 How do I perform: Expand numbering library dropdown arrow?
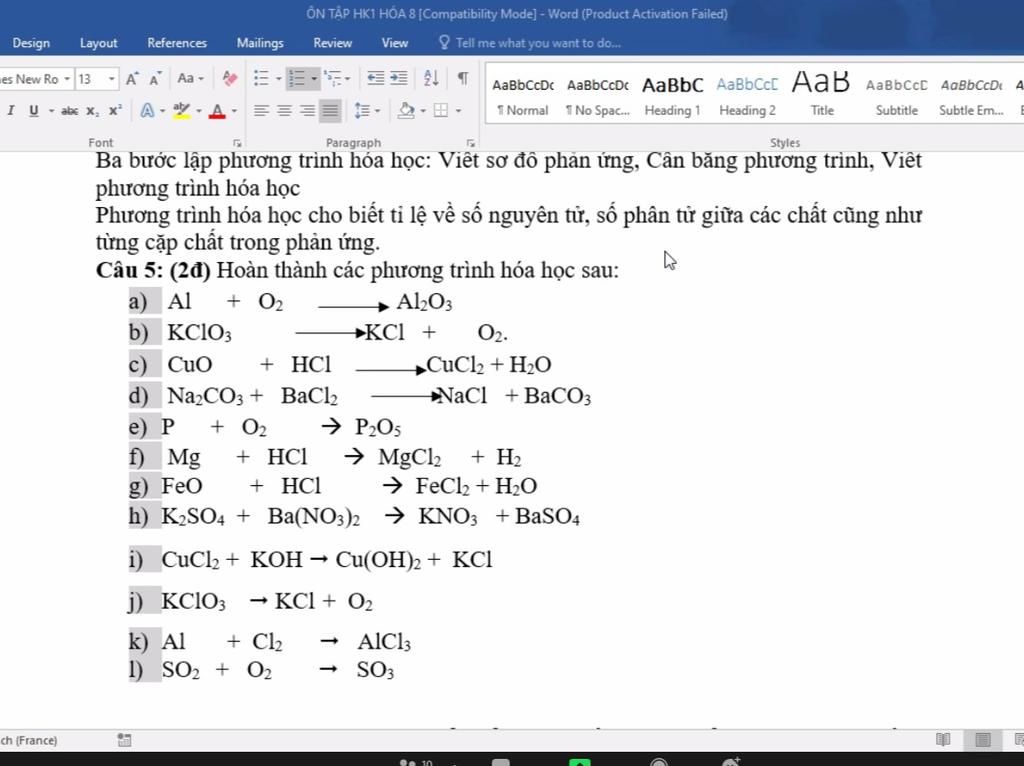[314, 78]
